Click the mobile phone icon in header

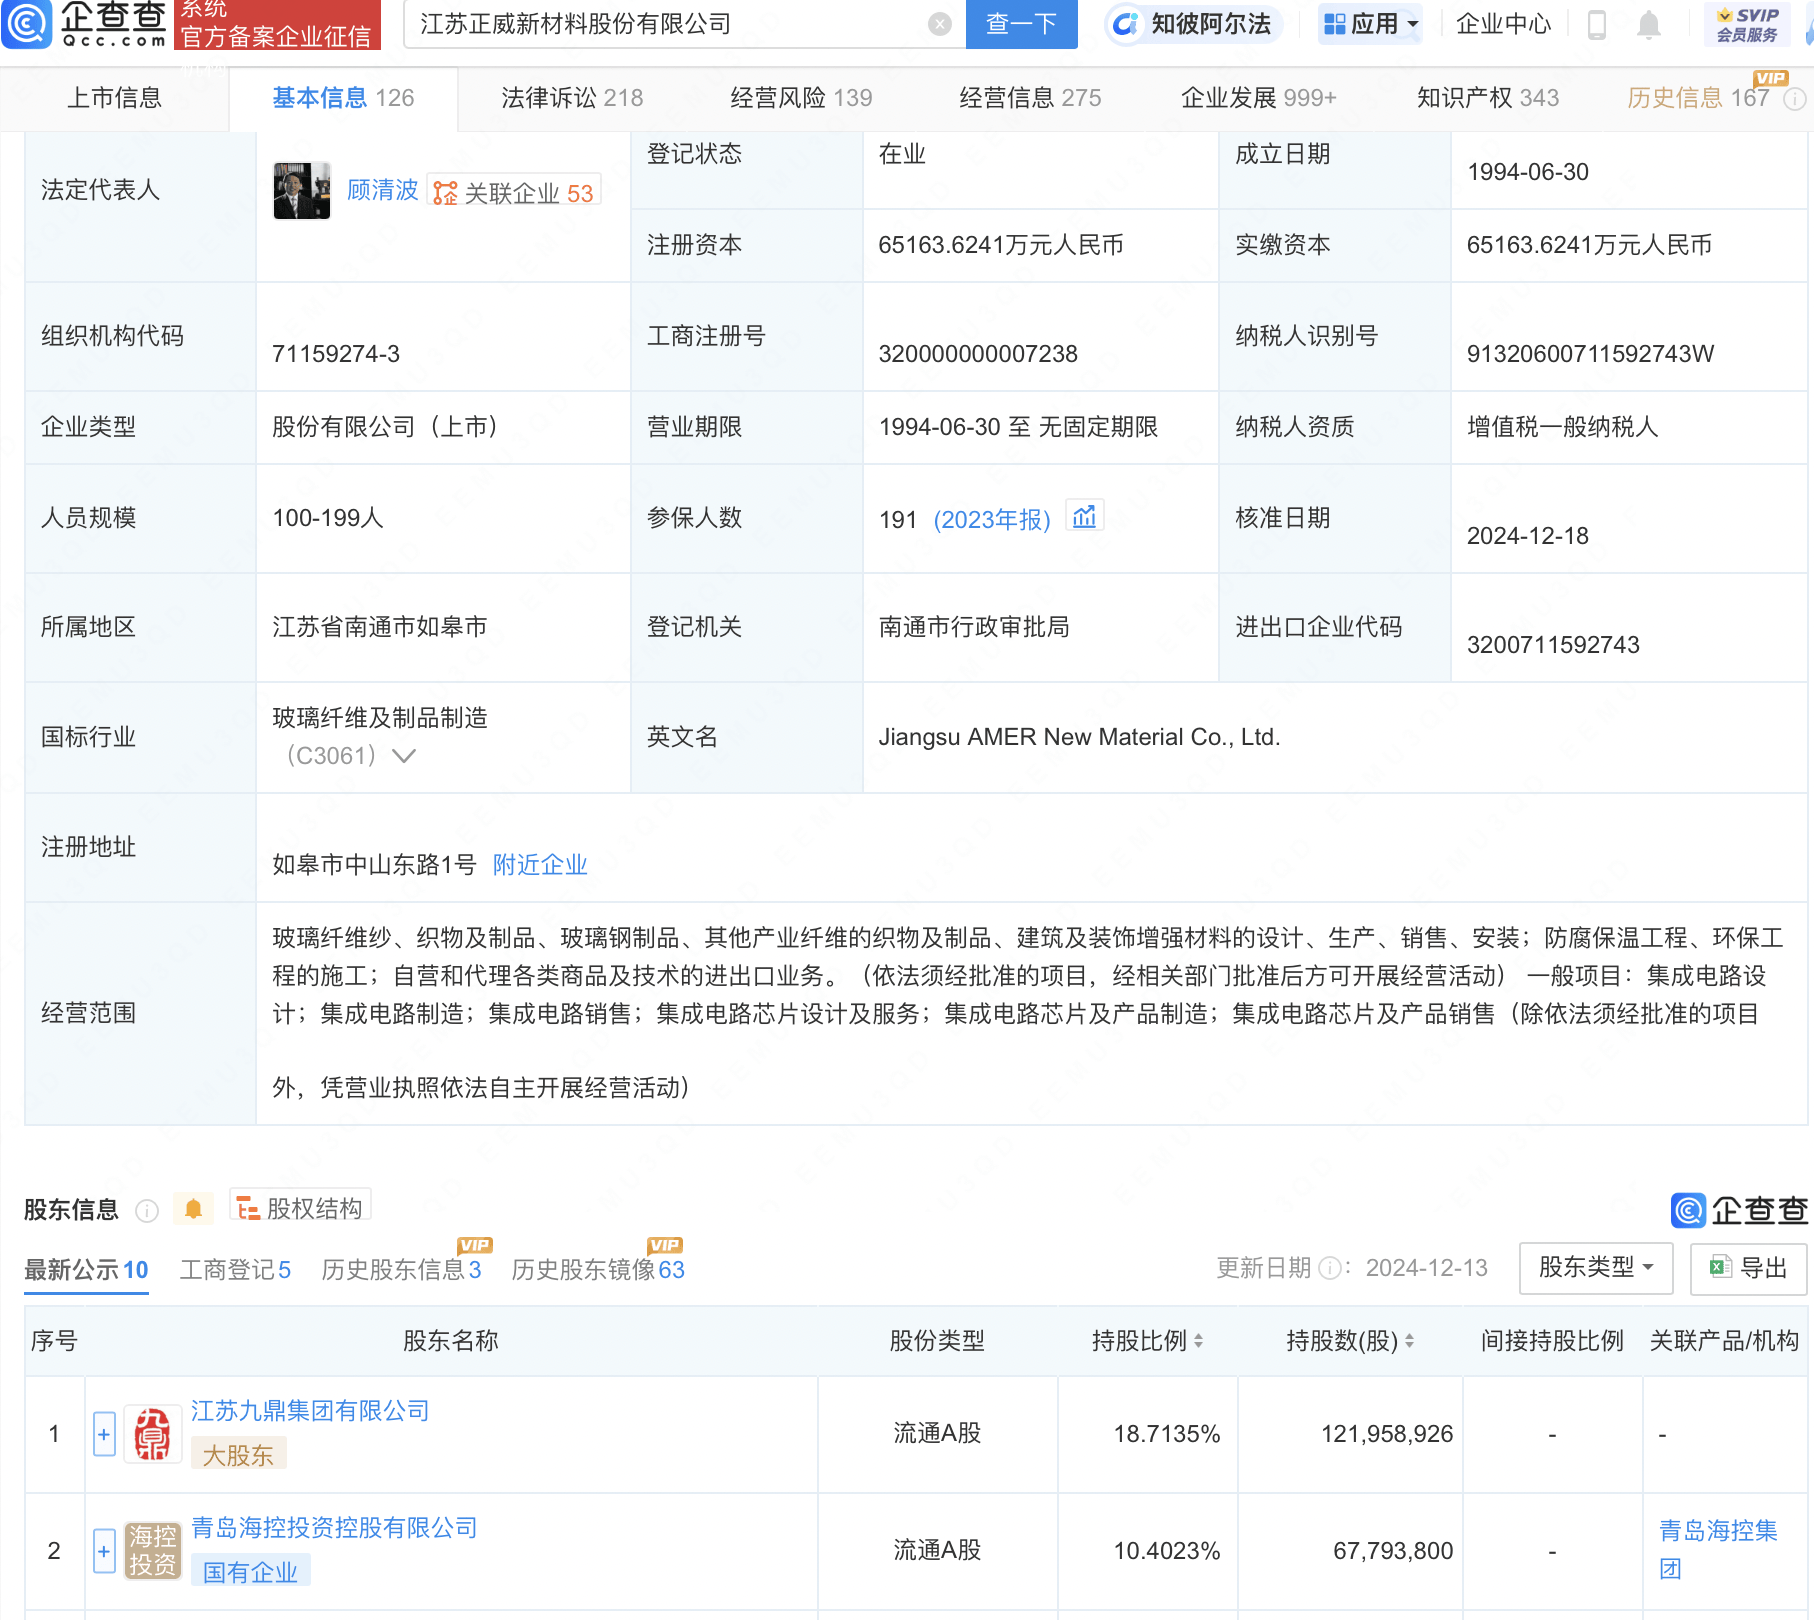click(x=1597, y=24)
